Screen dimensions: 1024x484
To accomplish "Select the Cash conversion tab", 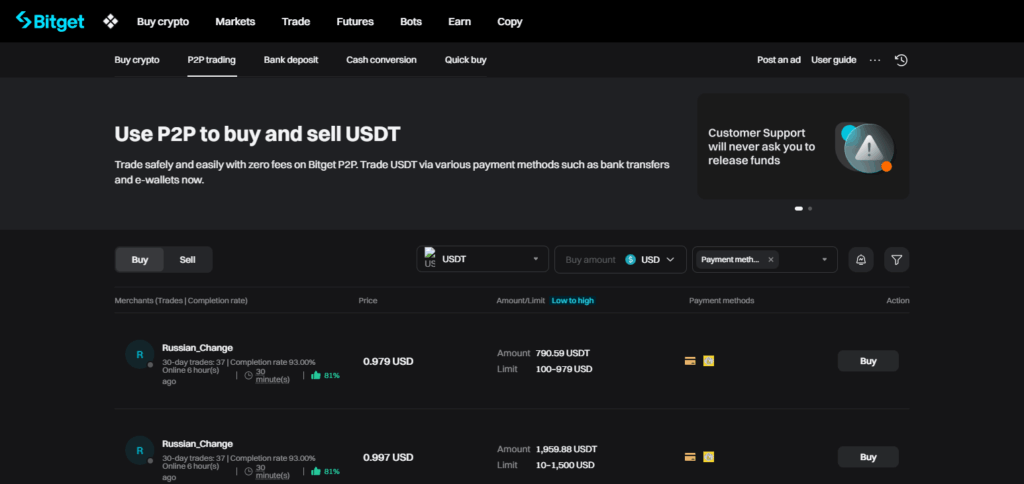I will pyautogui.click(x=381, y=60).
